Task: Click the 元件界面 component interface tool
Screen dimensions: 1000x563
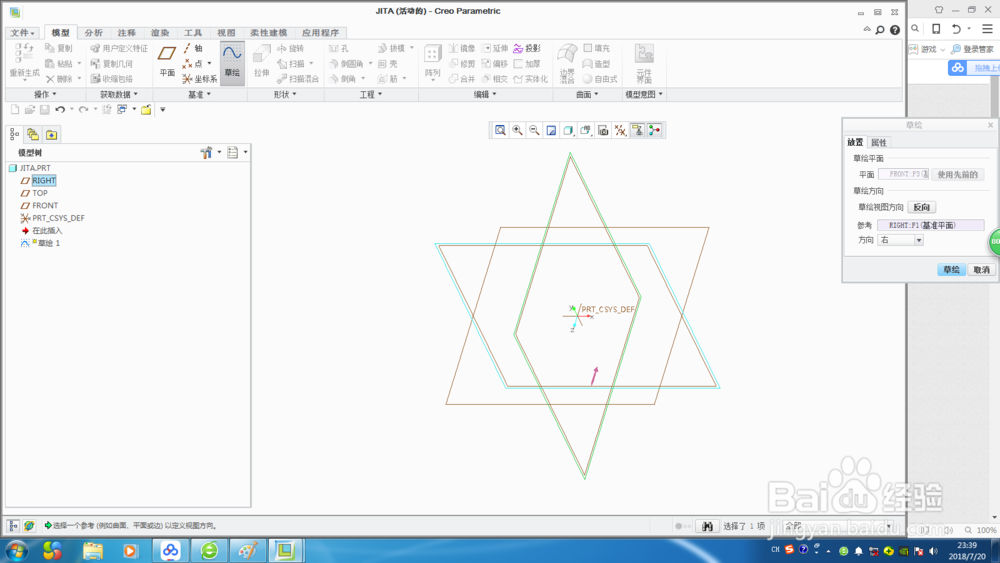Action: point(644,63)
